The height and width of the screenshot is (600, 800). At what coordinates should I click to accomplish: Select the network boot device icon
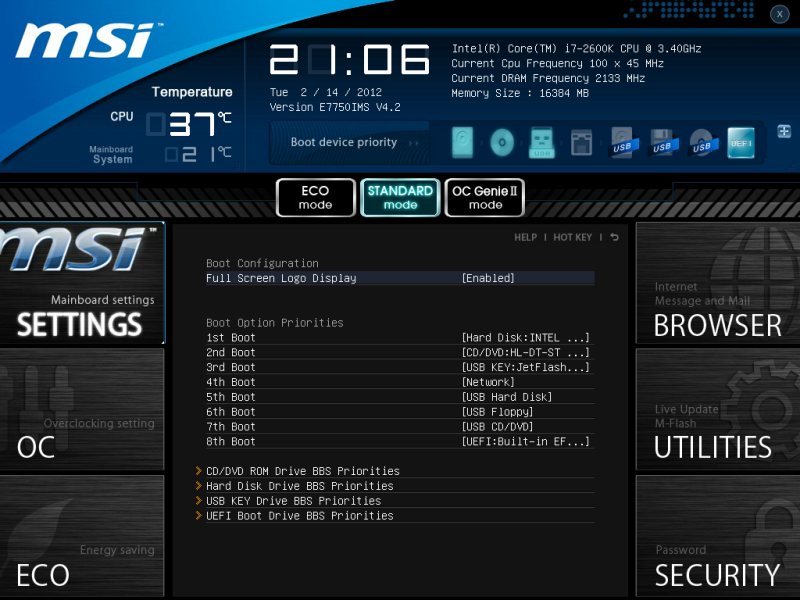(581, 142)
